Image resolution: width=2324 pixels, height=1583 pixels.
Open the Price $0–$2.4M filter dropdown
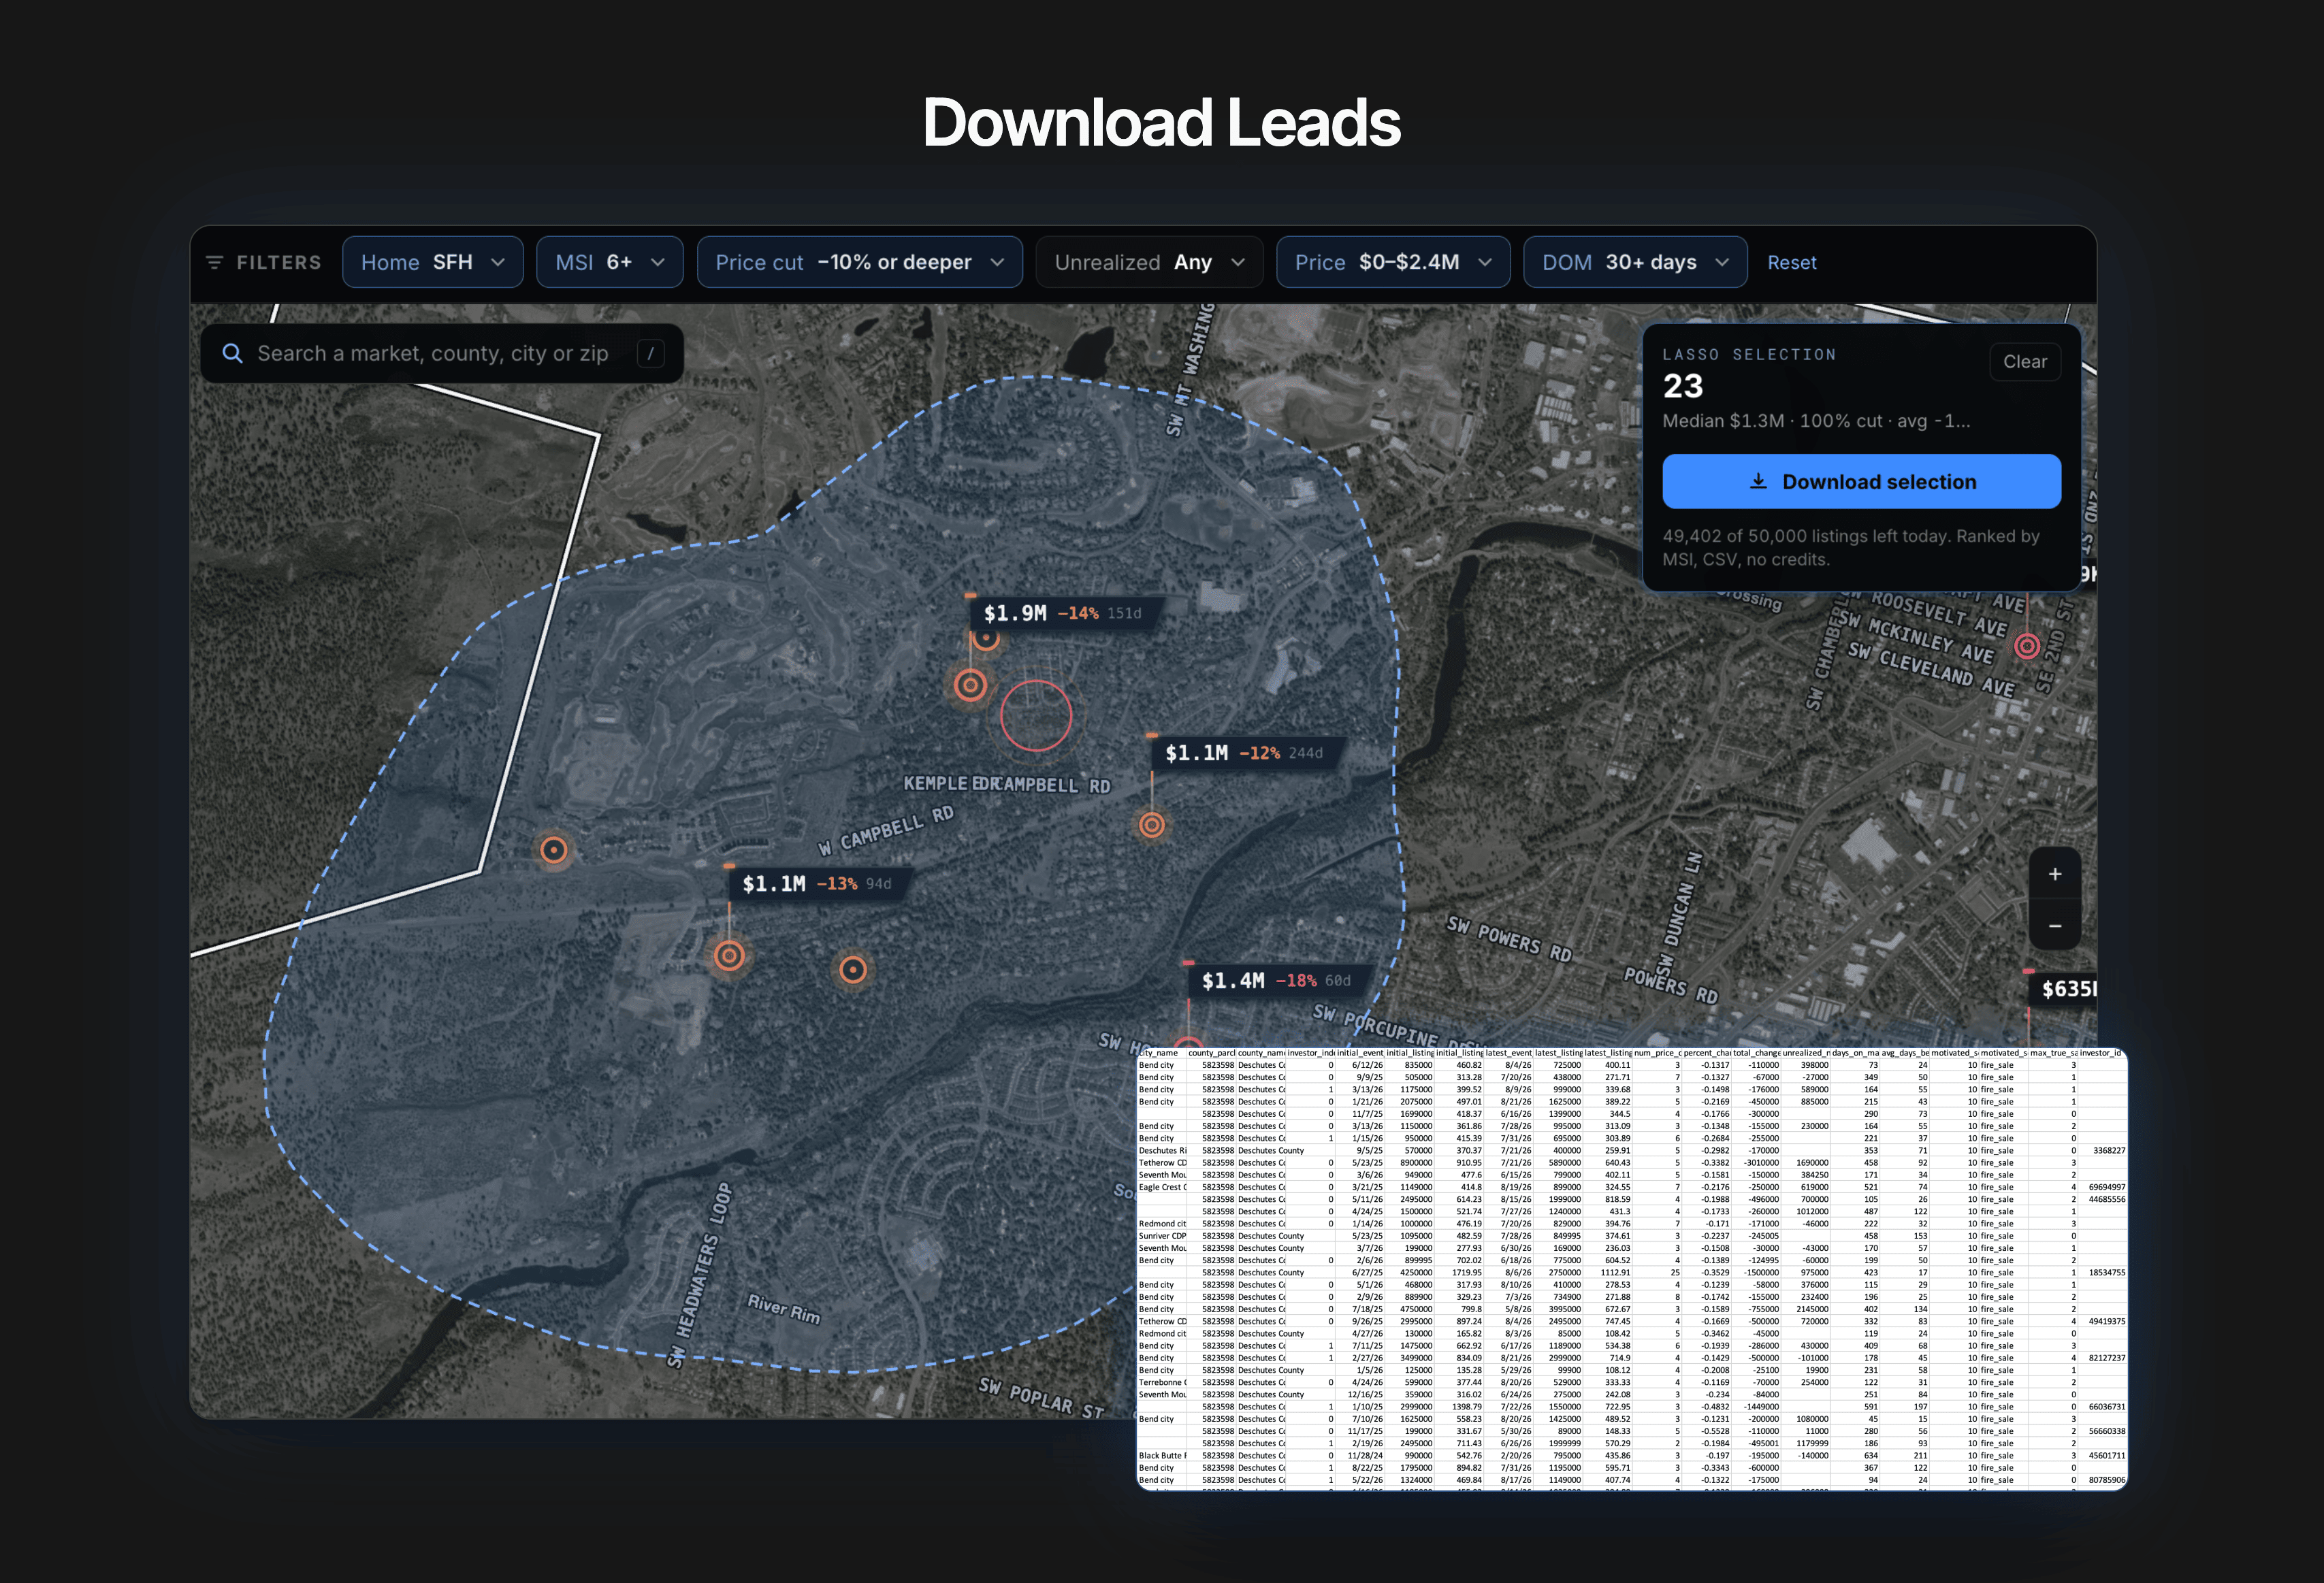click(1393, 262)
